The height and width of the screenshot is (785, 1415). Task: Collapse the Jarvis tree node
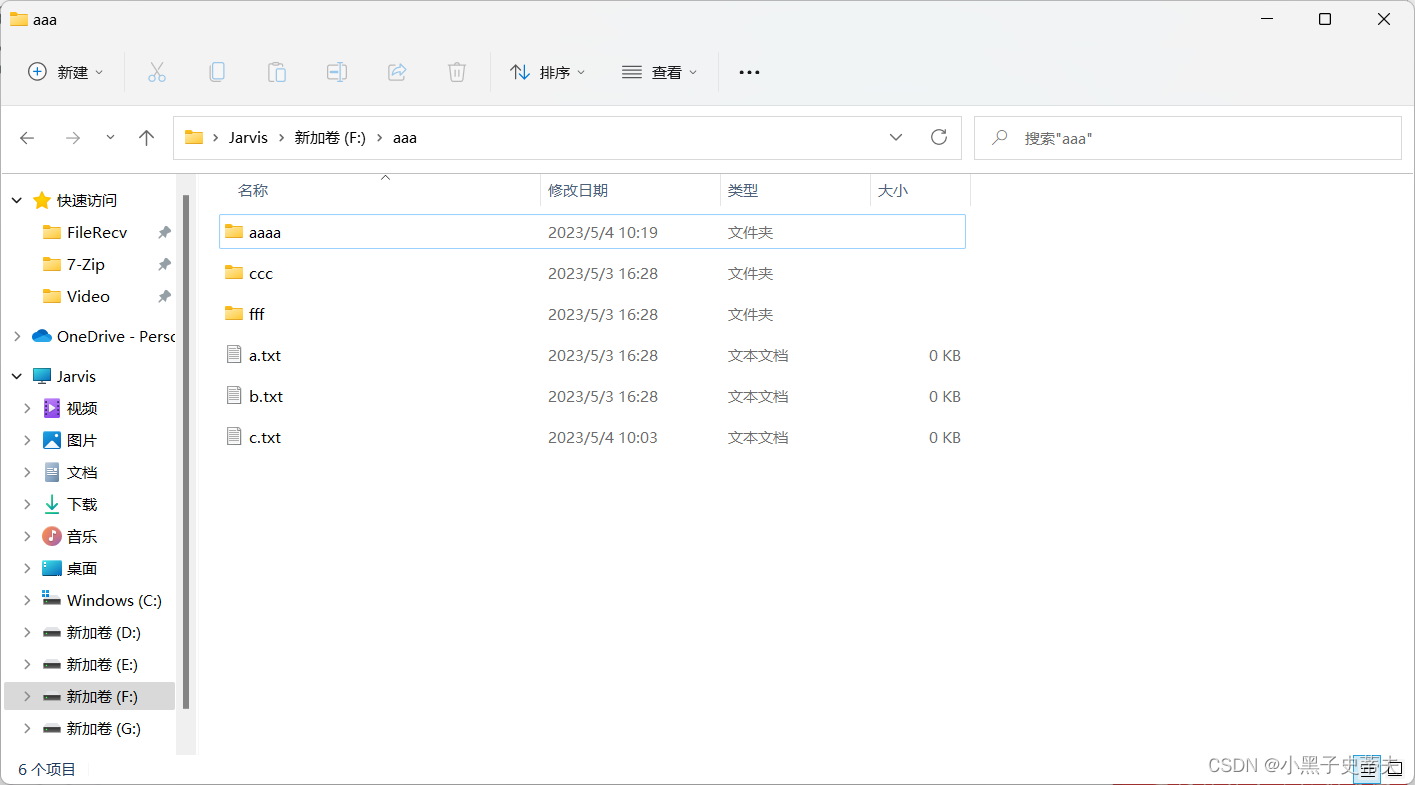point(17,376)
